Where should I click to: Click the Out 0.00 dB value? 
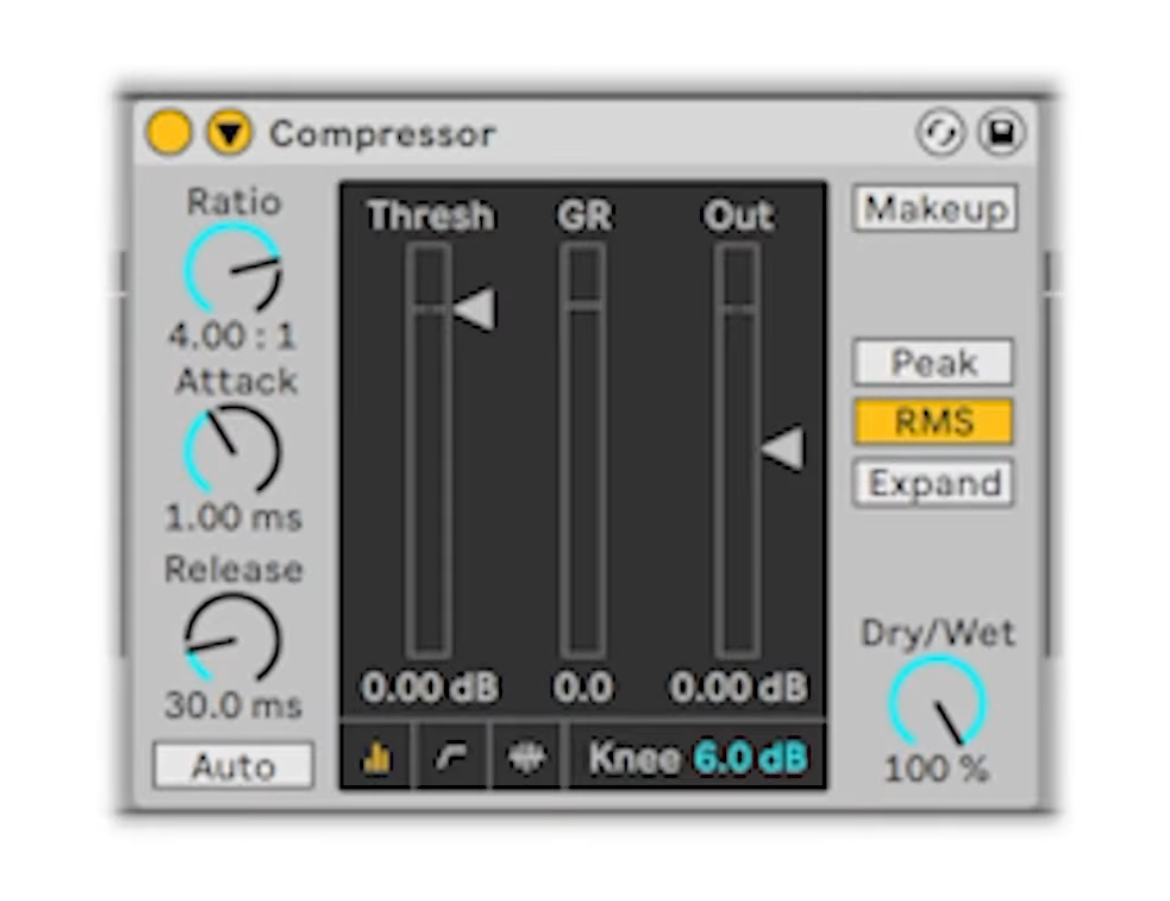click(x=739, y=687)
